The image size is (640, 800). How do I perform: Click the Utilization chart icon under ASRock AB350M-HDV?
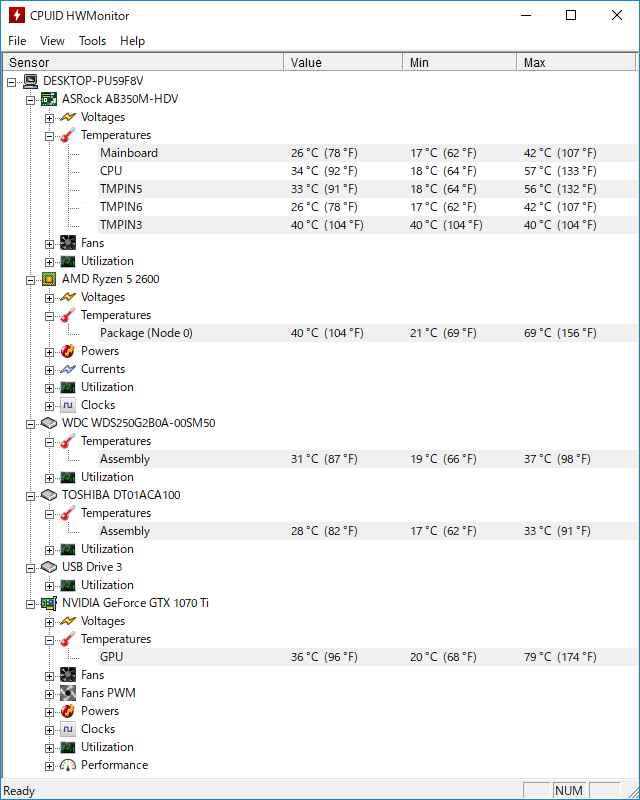[x=68, y=261]
